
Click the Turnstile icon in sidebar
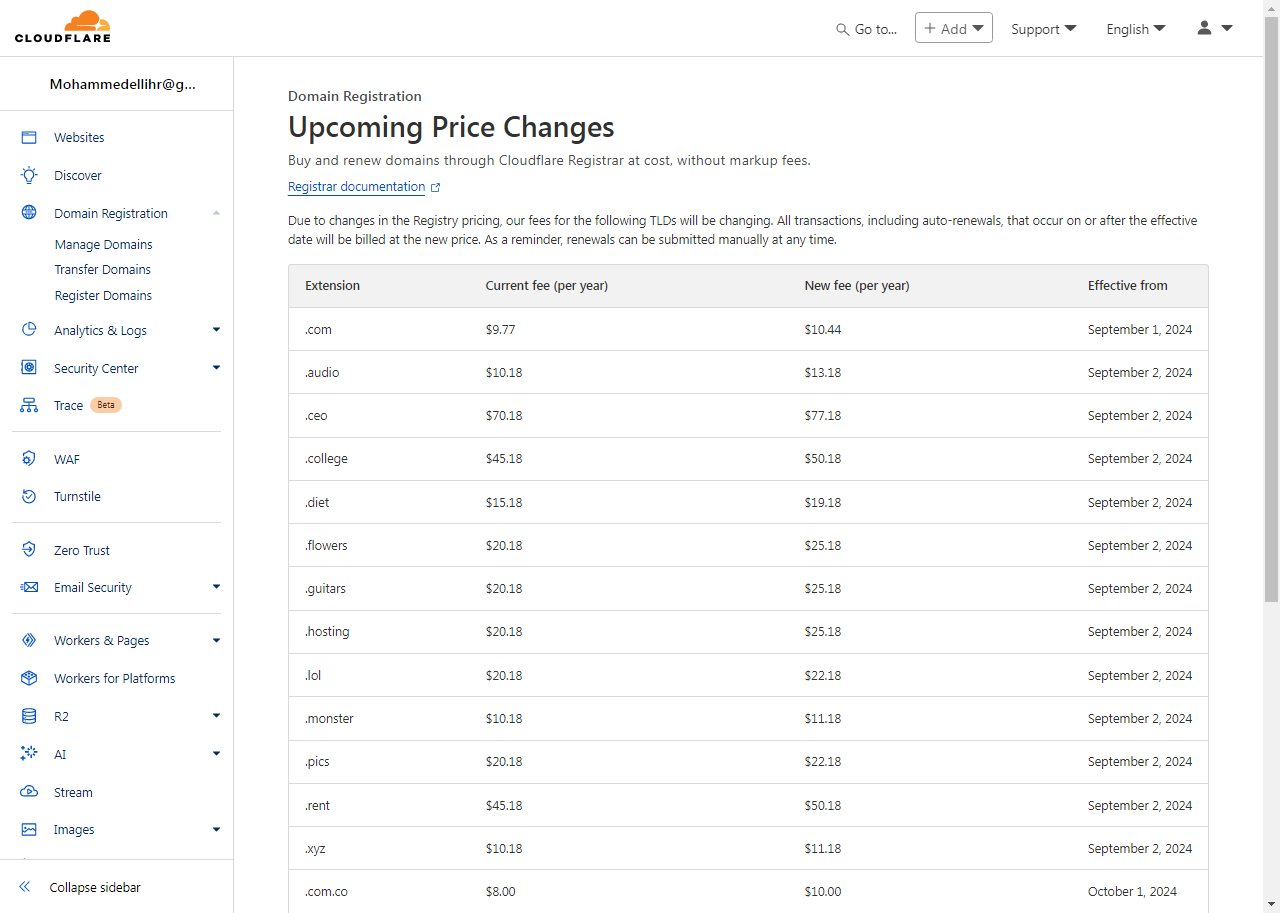click(x=29, y=497)
